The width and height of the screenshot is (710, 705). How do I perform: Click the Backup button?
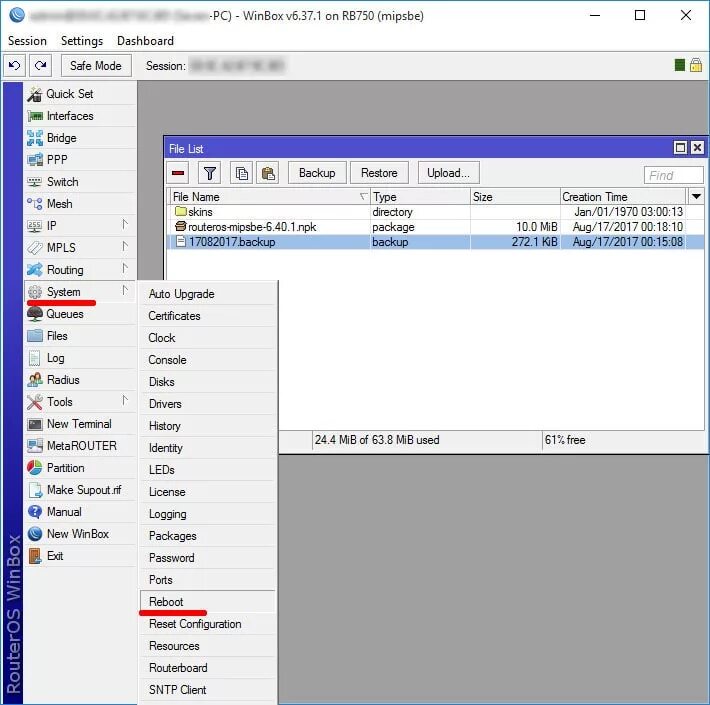(x=317, y=173)
